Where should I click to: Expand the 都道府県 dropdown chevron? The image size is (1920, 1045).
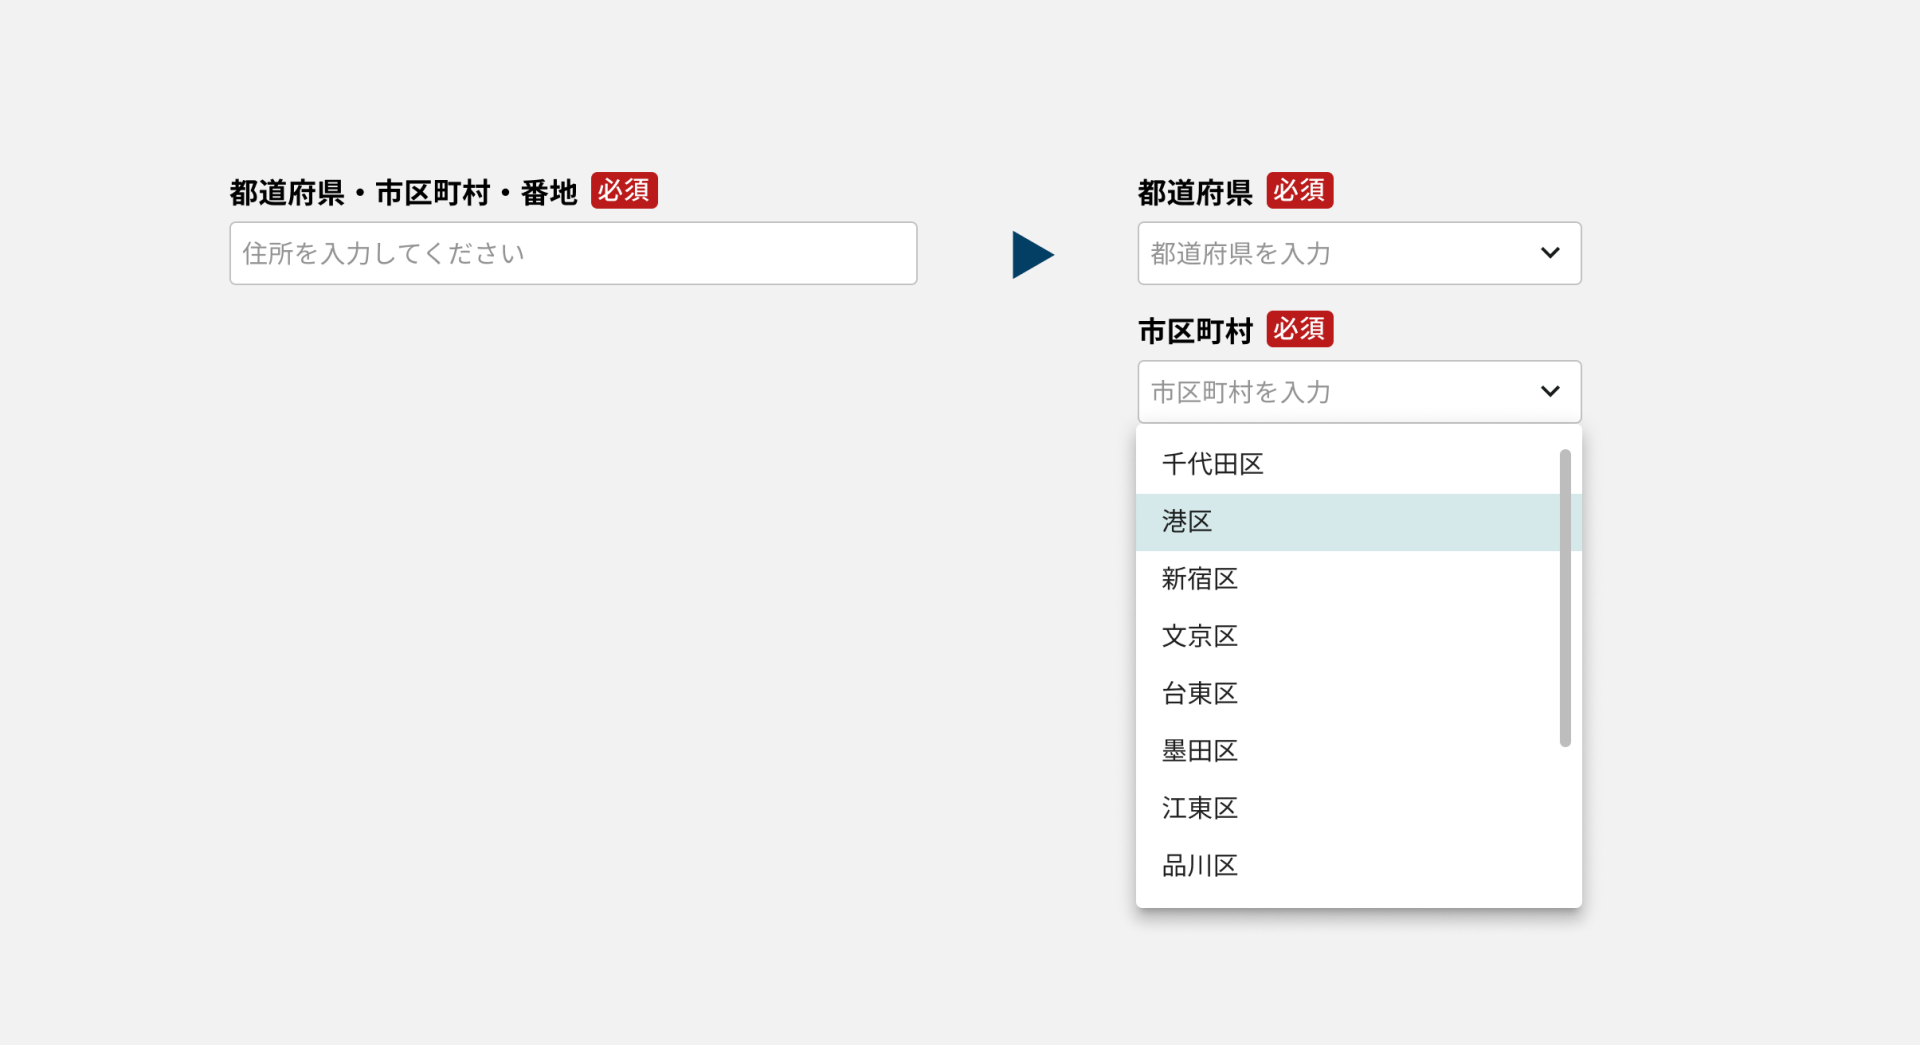point(1549,253)
